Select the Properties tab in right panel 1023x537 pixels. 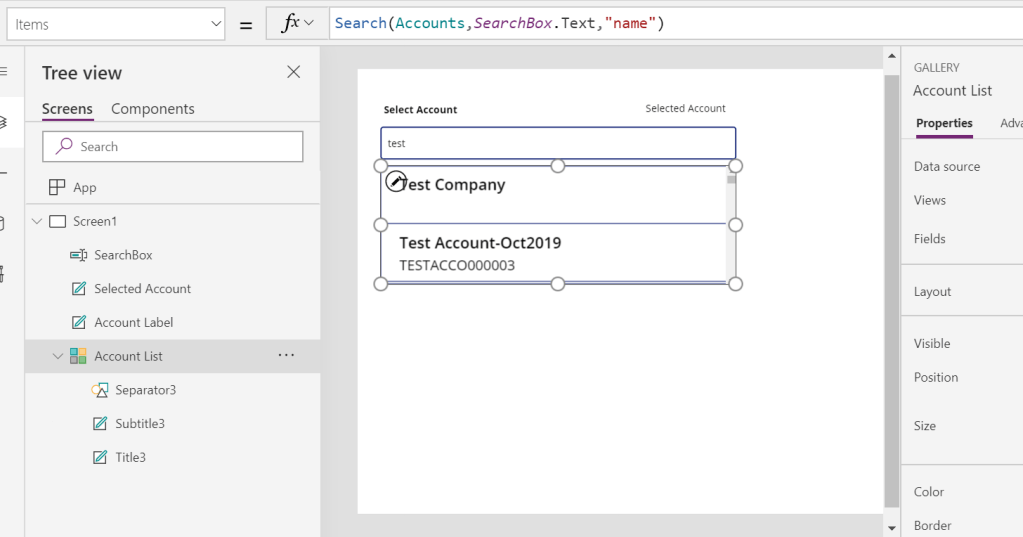[944, 123]
